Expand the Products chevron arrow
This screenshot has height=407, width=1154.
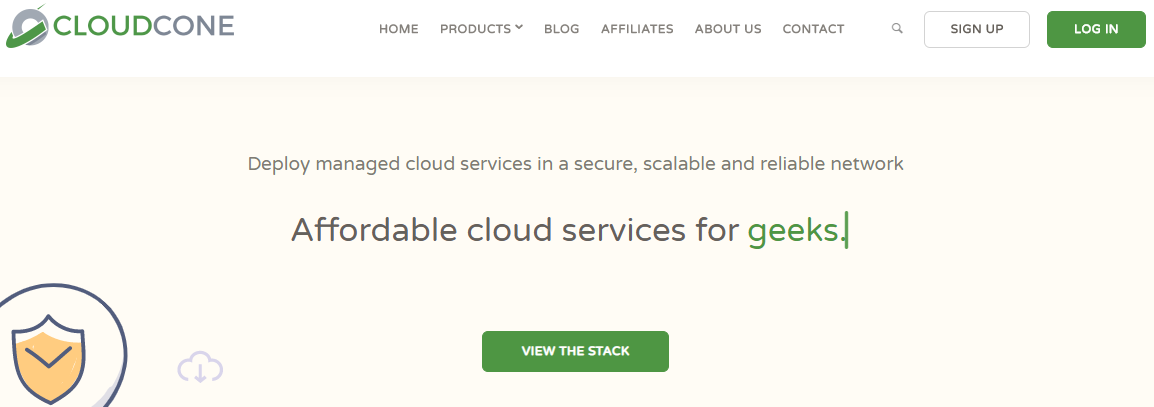[519, 27]
